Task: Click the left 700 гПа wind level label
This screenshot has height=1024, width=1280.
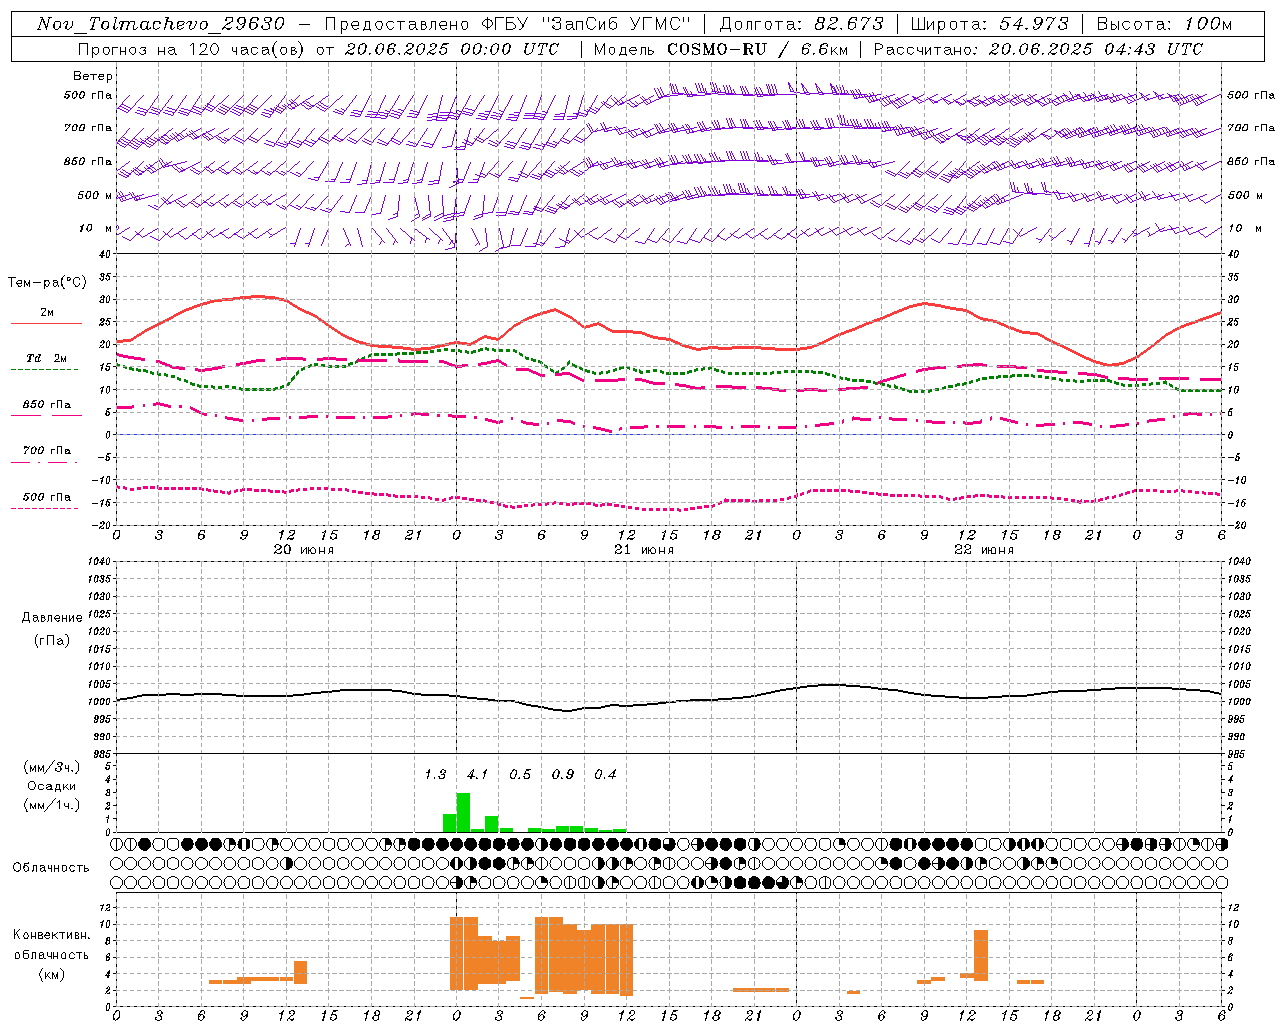Action: [x=88, y=128]
